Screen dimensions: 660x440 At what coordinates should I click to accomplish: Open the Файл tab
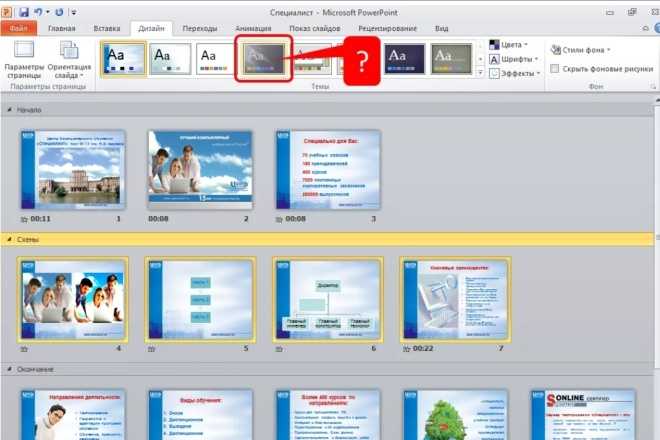19,28
